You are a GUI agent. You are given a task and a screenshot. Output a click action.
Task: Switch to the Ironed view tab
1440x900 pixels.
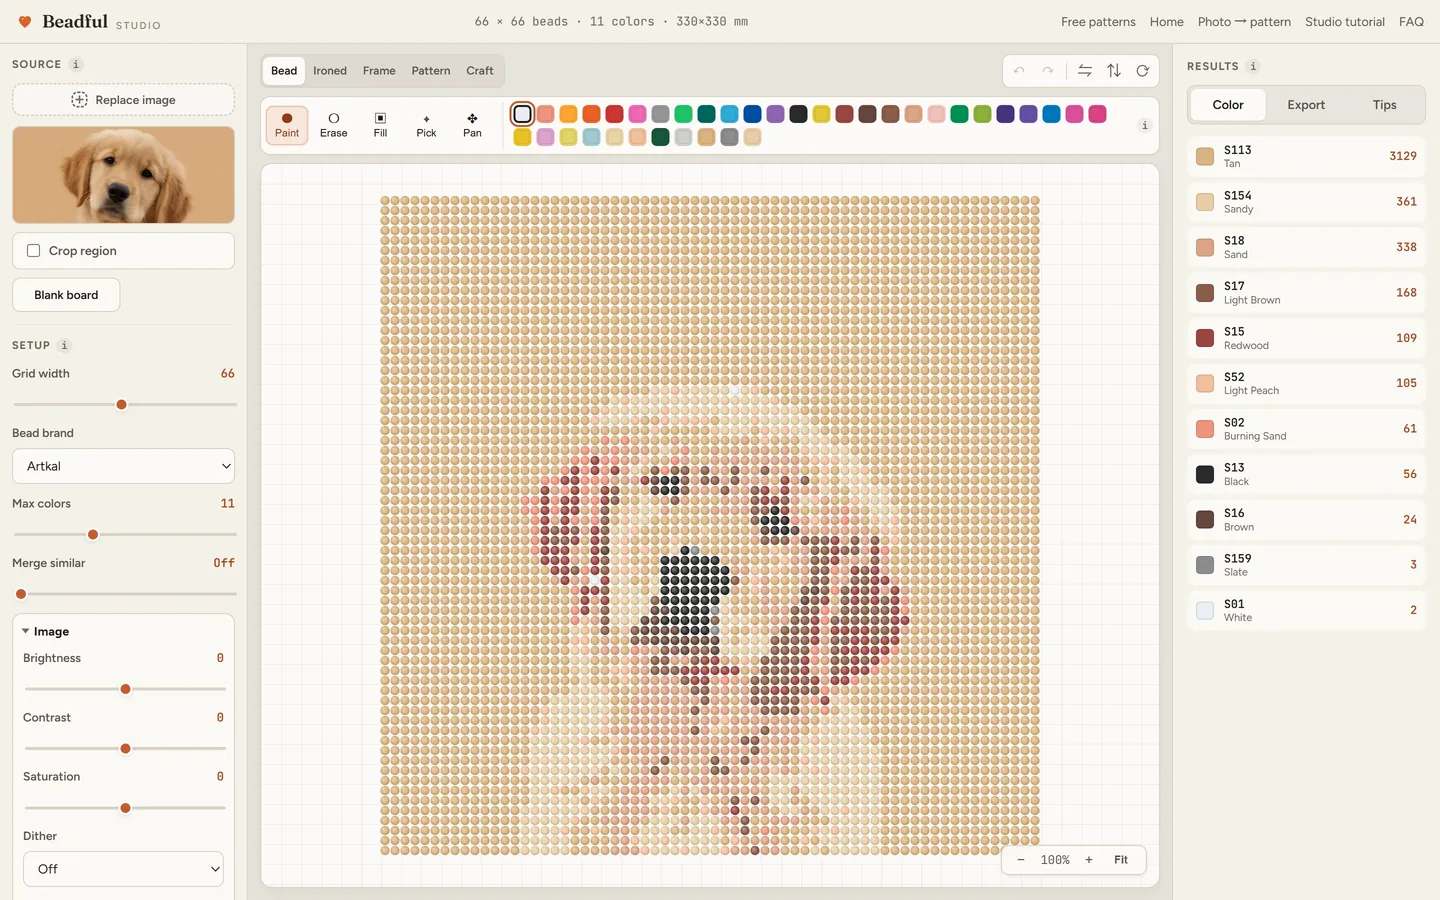coord(330,71)
